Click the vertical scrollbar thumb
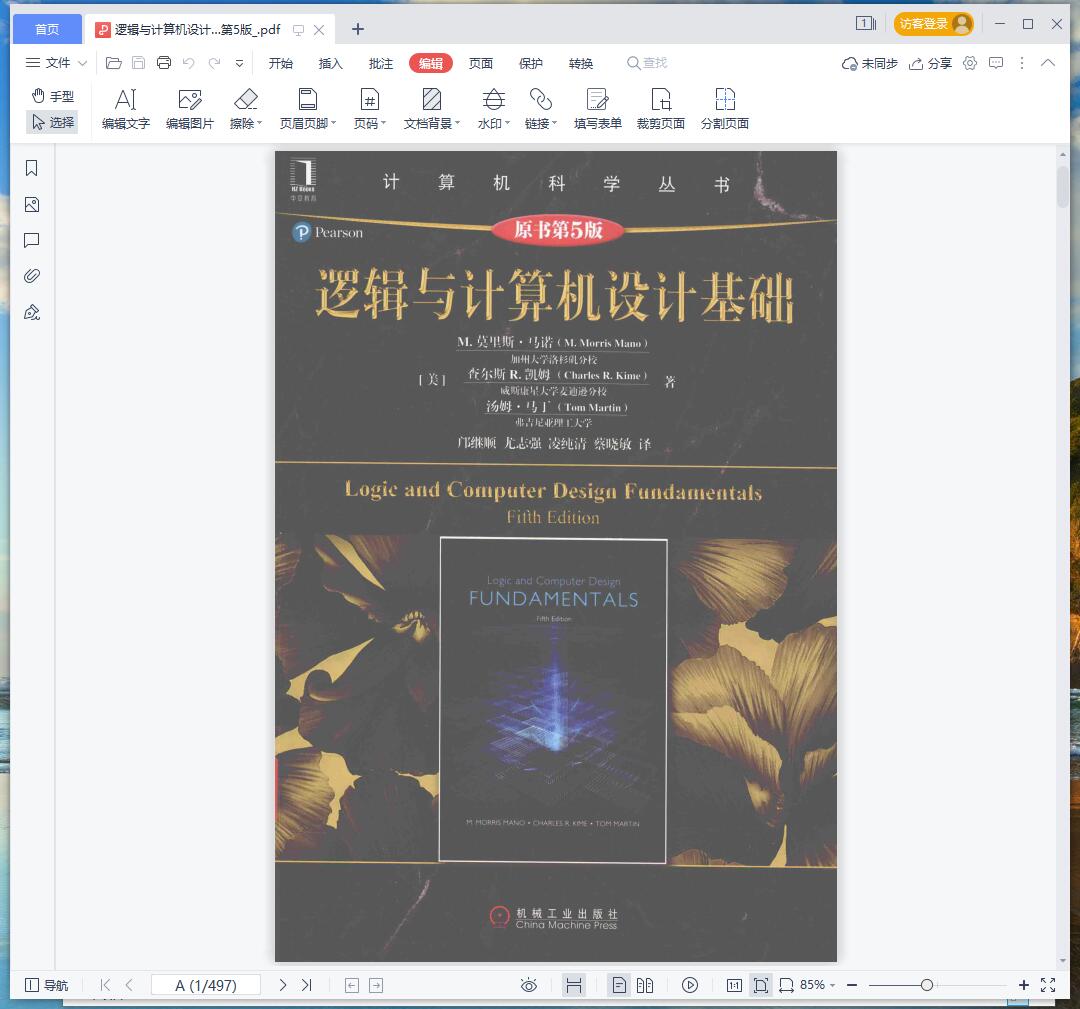Screen dimensions: 1080x1009 [x=1063, y=186]
